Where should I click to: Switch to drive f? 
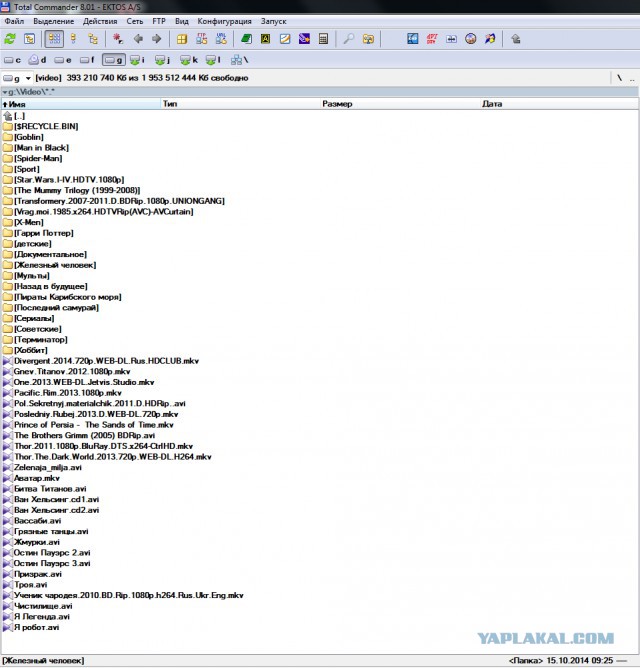87,60
